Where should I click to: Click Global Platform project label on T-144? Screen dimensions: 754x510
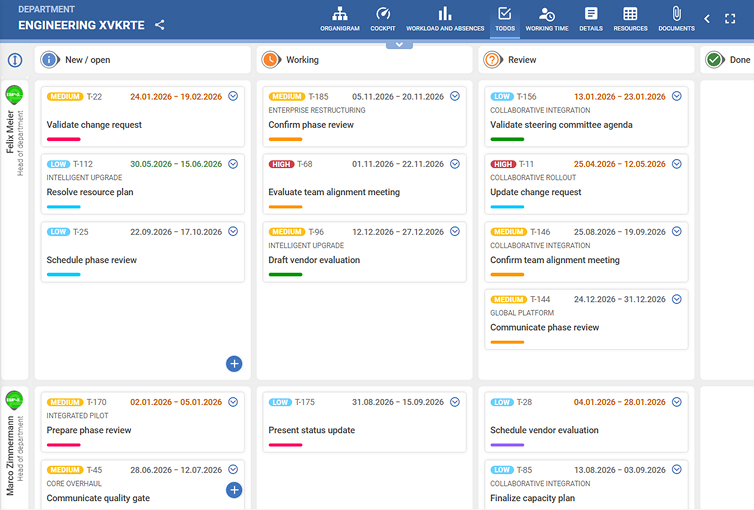tap(522, 313)
